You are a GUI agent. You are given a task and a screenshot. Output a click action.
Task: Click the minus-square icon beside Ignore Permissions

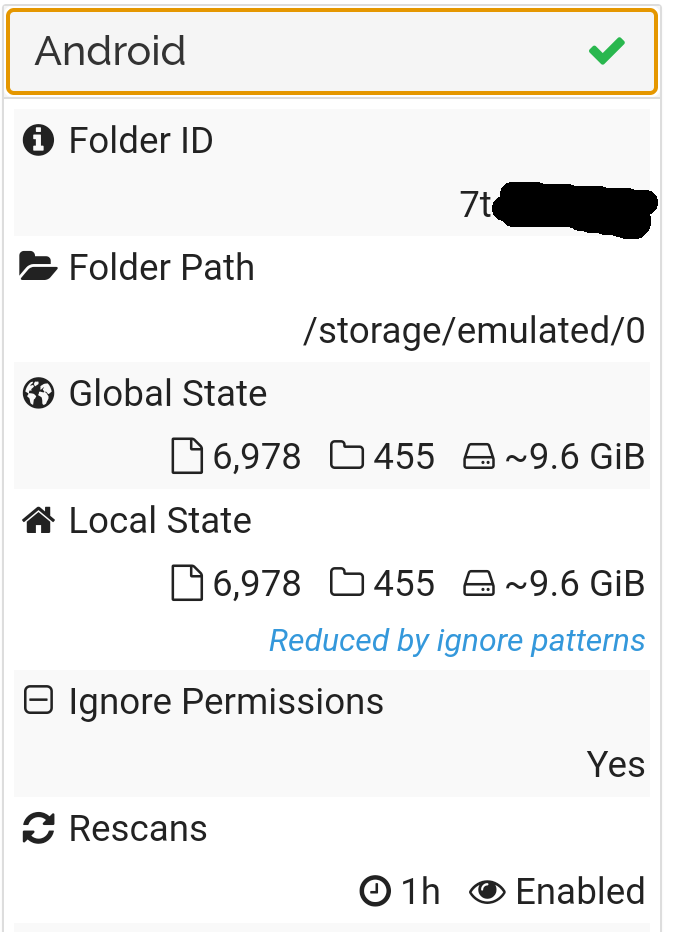tap(36, 700)
